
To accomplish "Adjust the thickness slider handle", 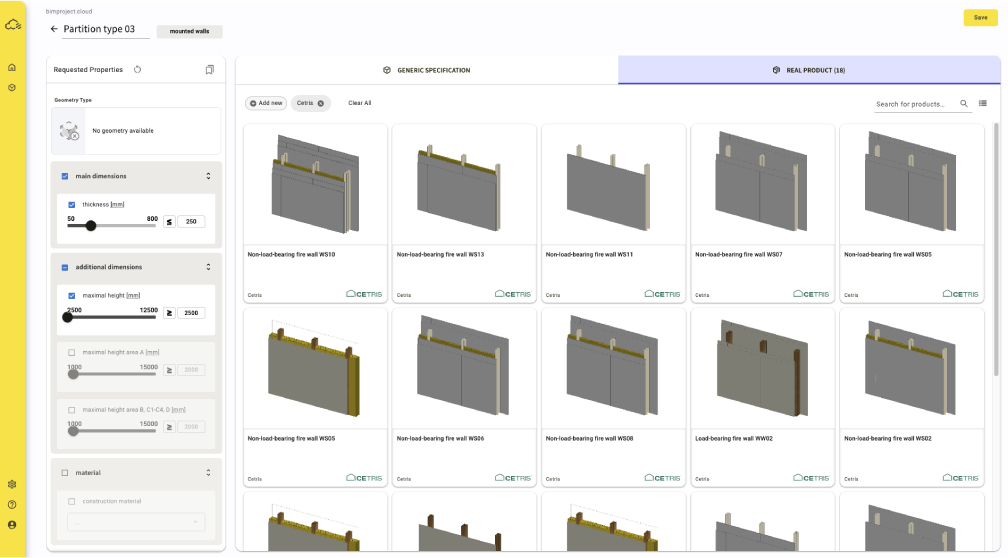I will point(91,226).
